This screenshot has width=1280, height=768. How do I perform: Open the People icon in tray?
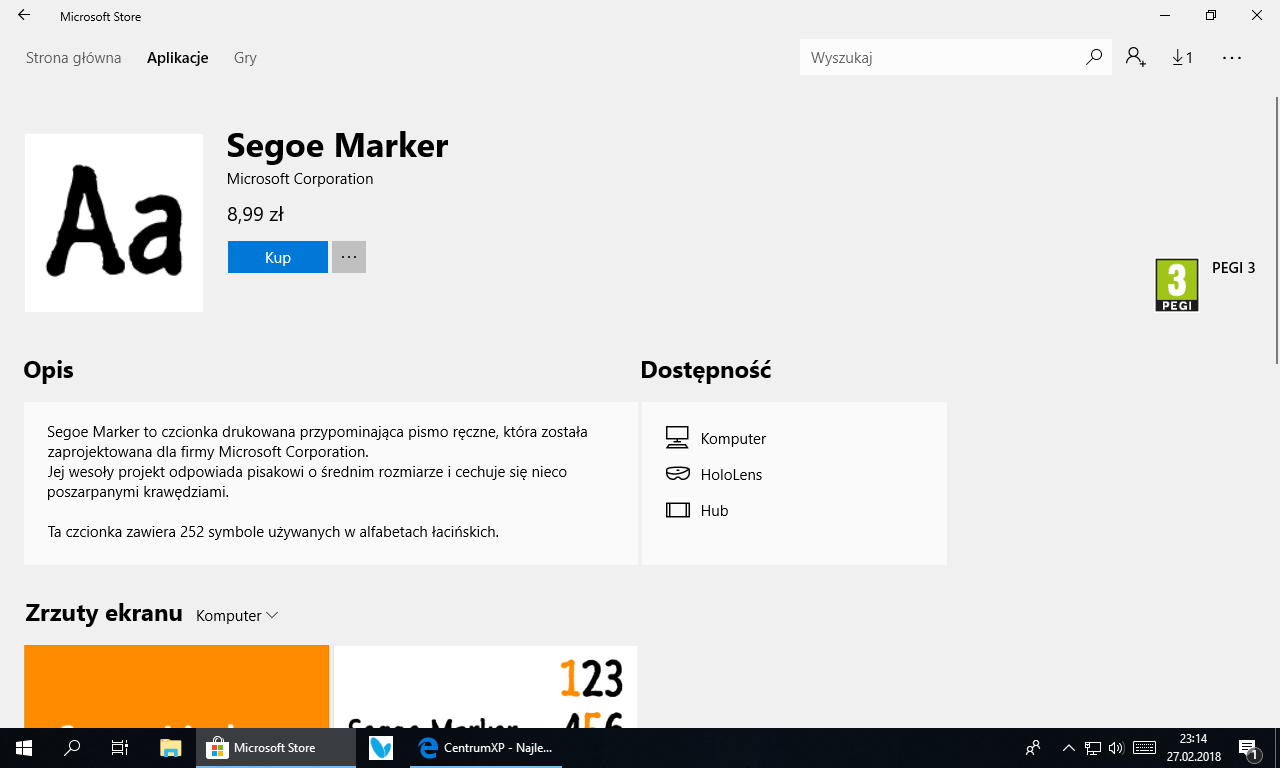[x=1033, y=748]
